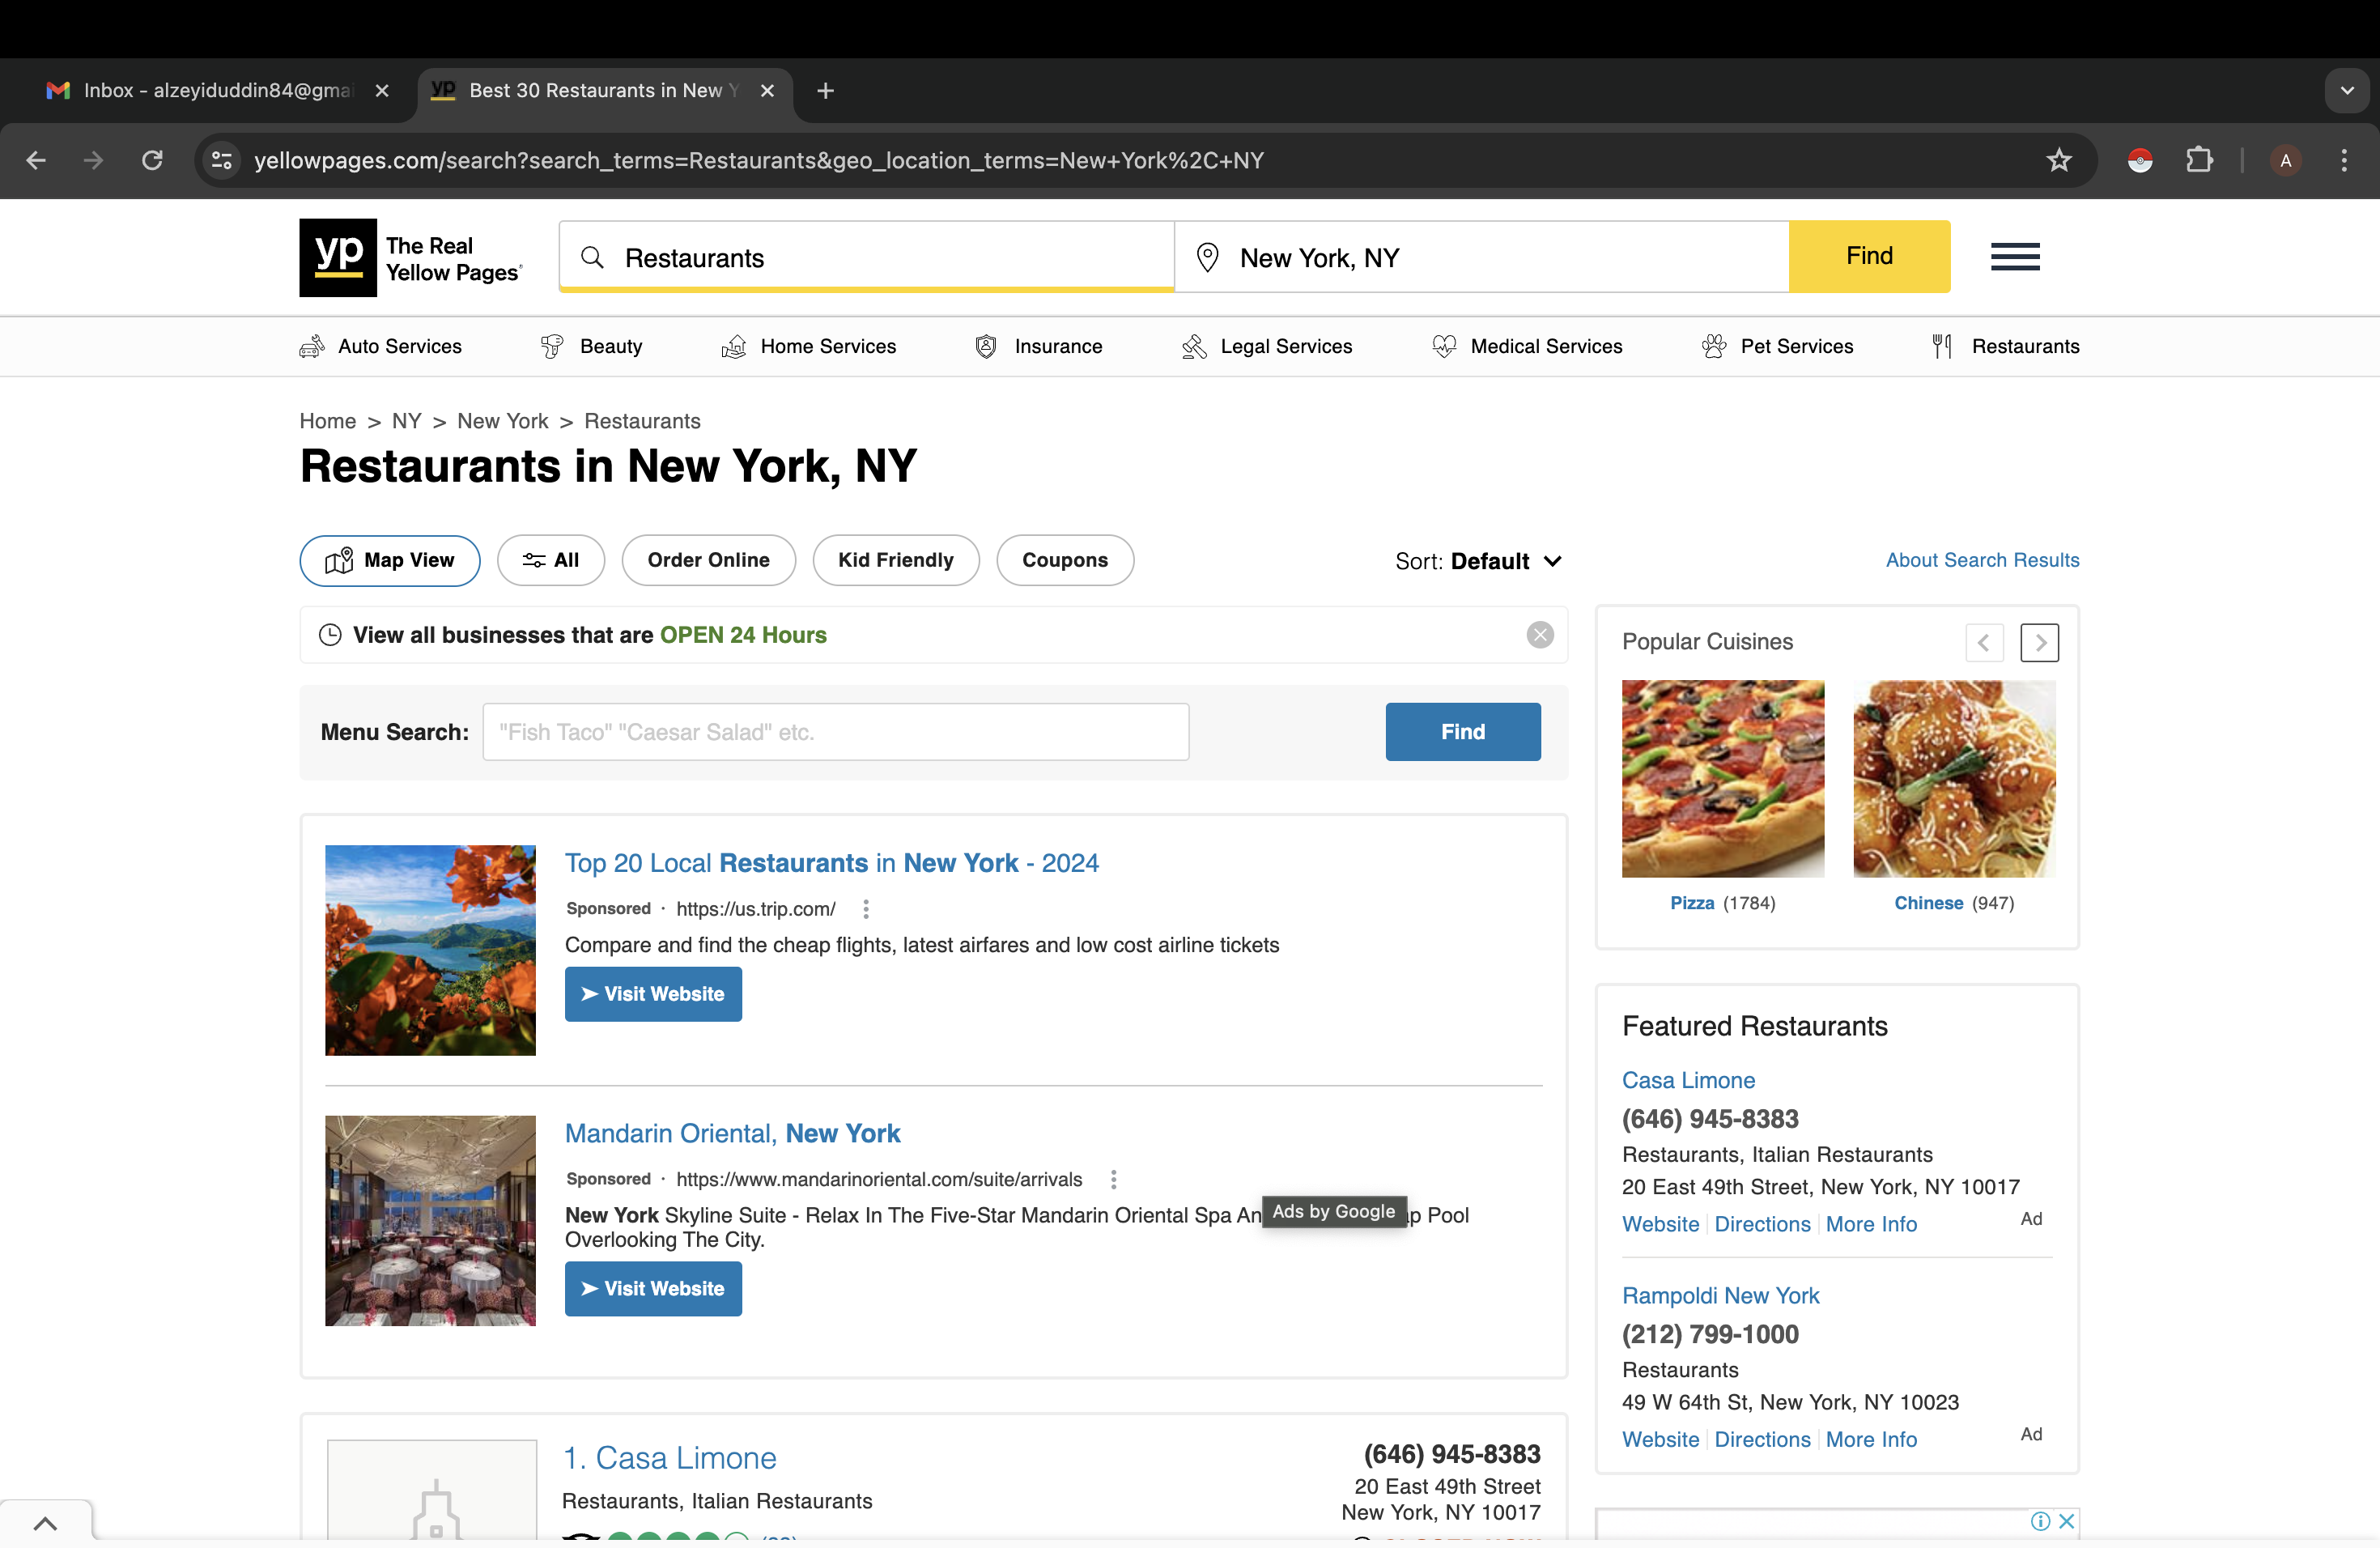
Task: Click the yellow Find button
Action: coord(1868,256)
